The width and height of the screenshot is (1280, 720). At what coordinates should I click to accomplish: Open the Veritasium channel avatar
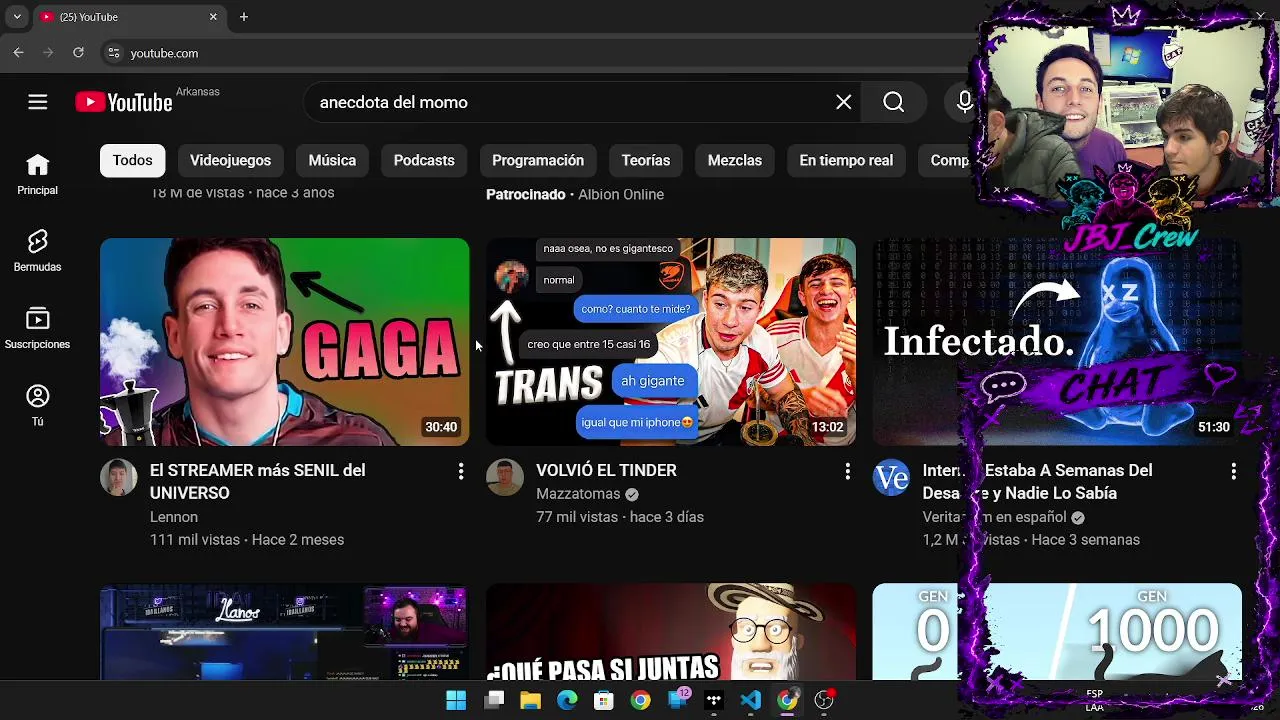pyautogui.click(x=890, y=478)
